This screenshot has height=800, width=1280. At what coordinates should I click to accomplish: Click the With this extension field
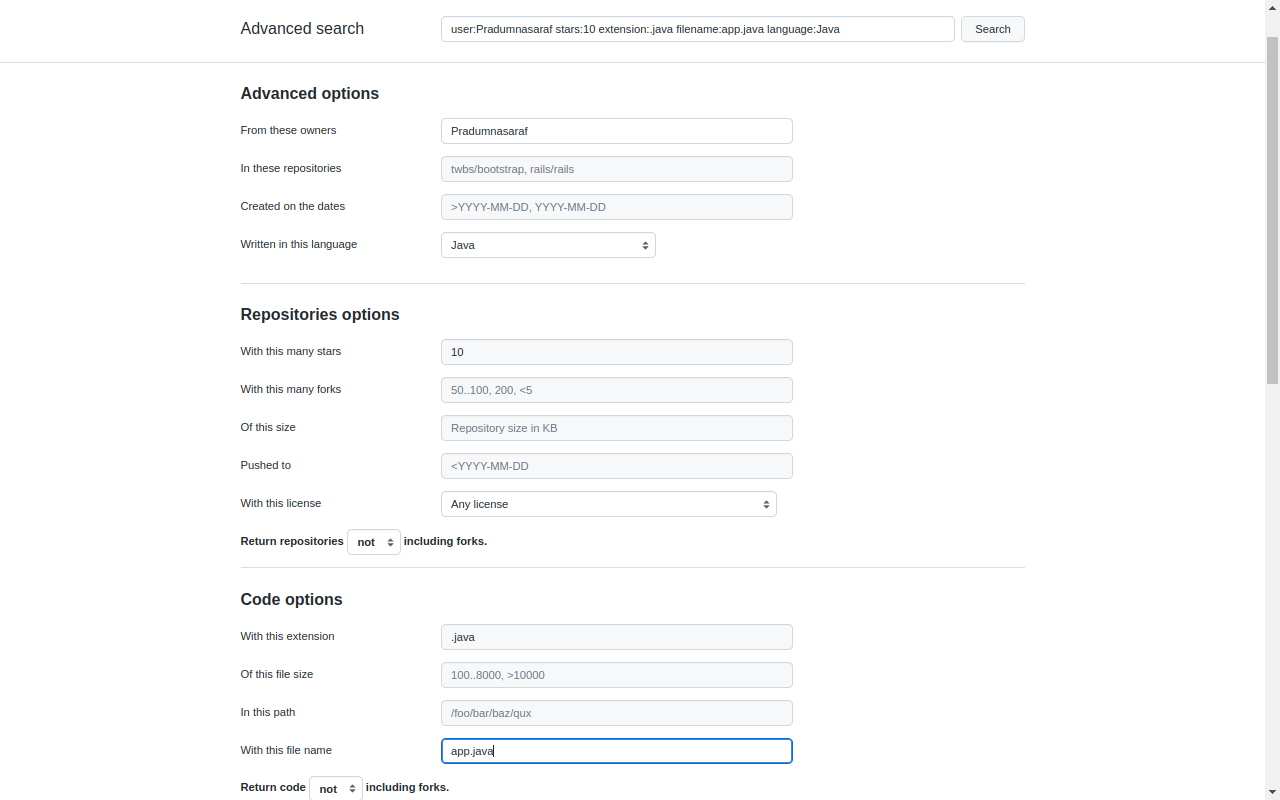pyautogui.click(x=616, y=637)
